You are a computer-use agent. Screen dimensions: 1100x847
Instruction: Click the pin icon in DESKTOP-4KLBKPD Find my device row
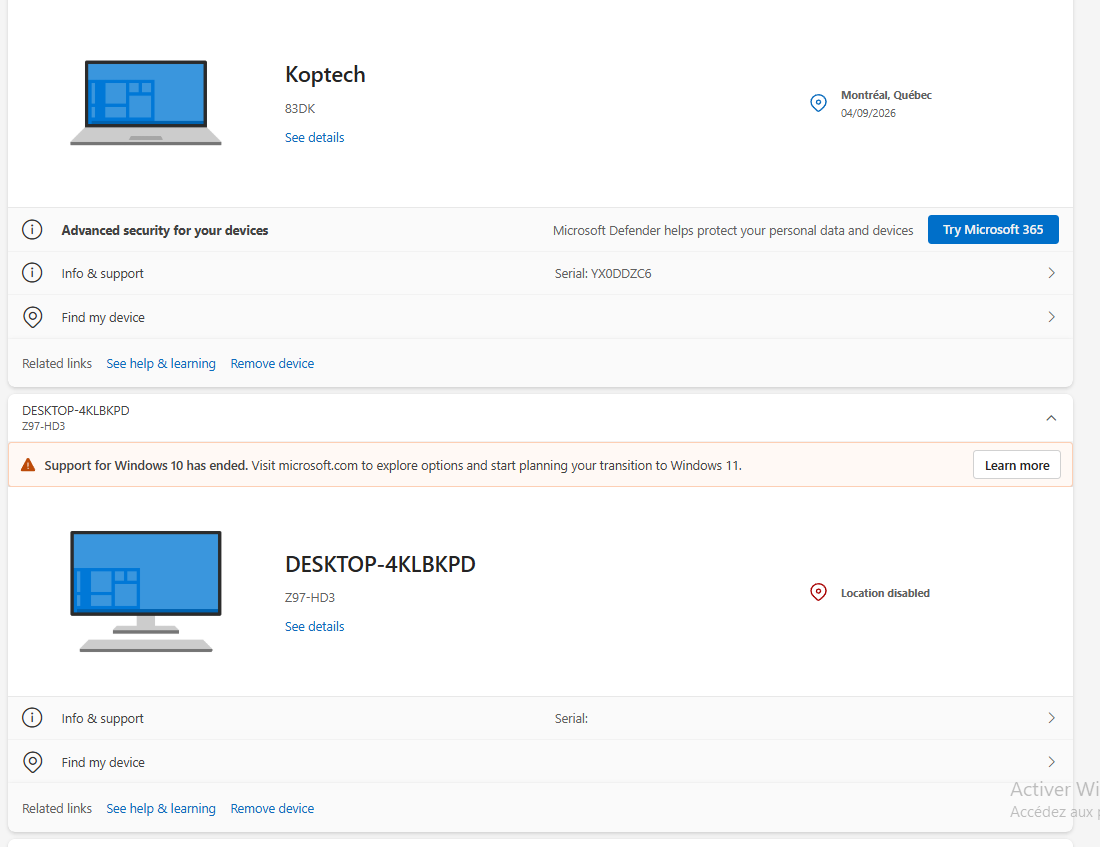[32, 762]
